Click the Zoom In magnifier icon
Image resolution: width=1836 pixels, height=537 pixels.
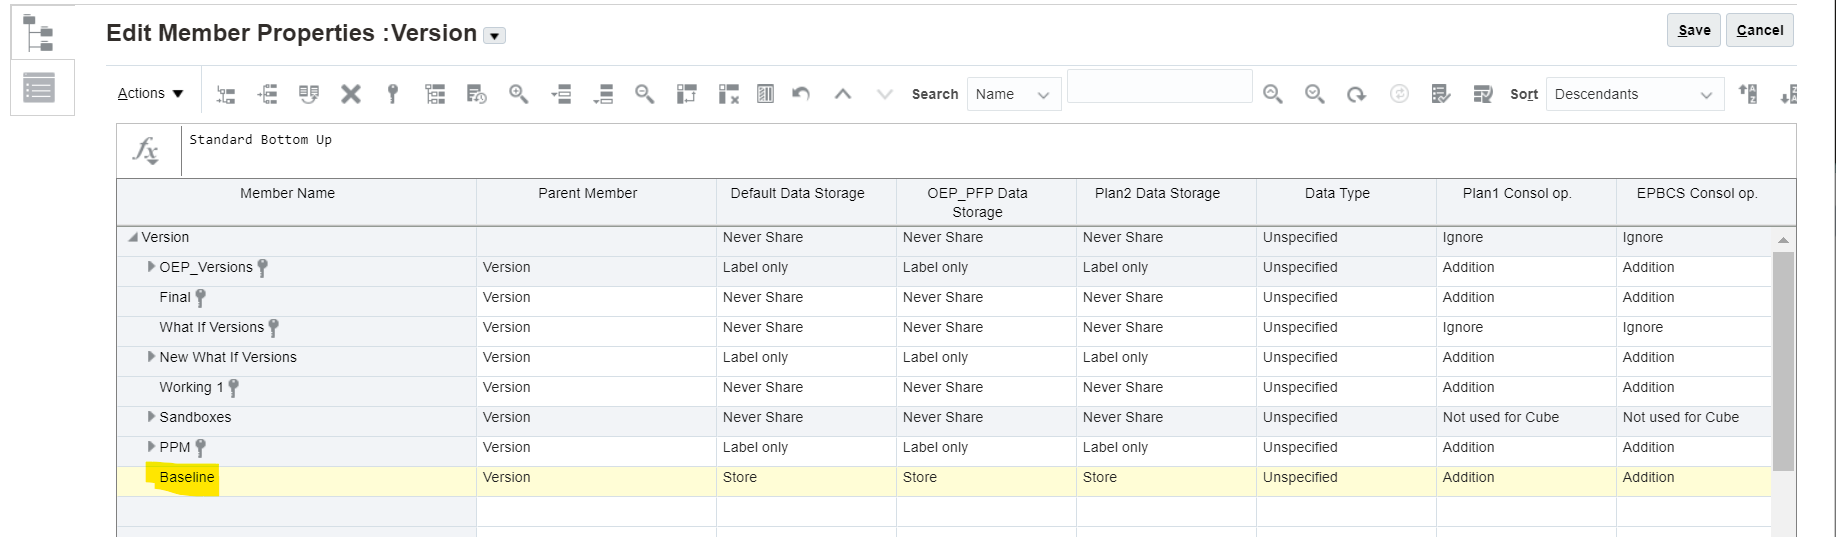click(518, 94)
